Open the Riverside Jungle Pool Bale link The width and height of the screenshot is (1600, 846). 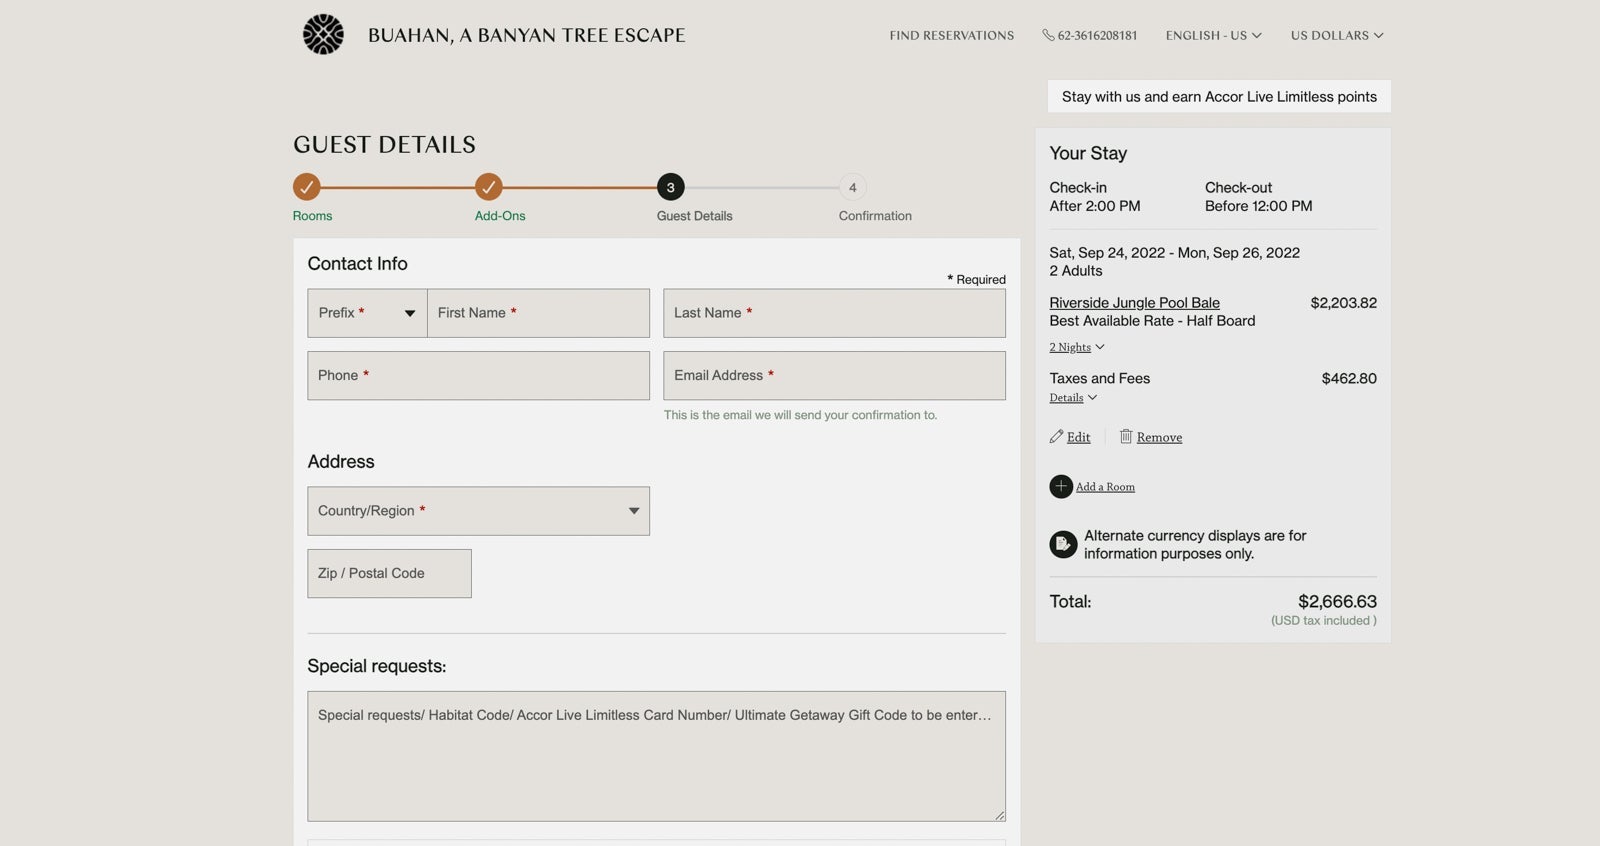pyautogui.click(x=1134, y=302)
